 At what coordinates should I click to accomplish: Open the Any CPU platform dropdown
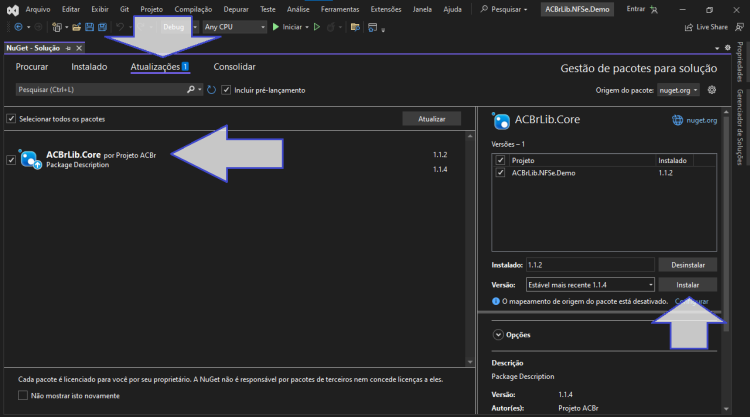click(x=234, y=27)
